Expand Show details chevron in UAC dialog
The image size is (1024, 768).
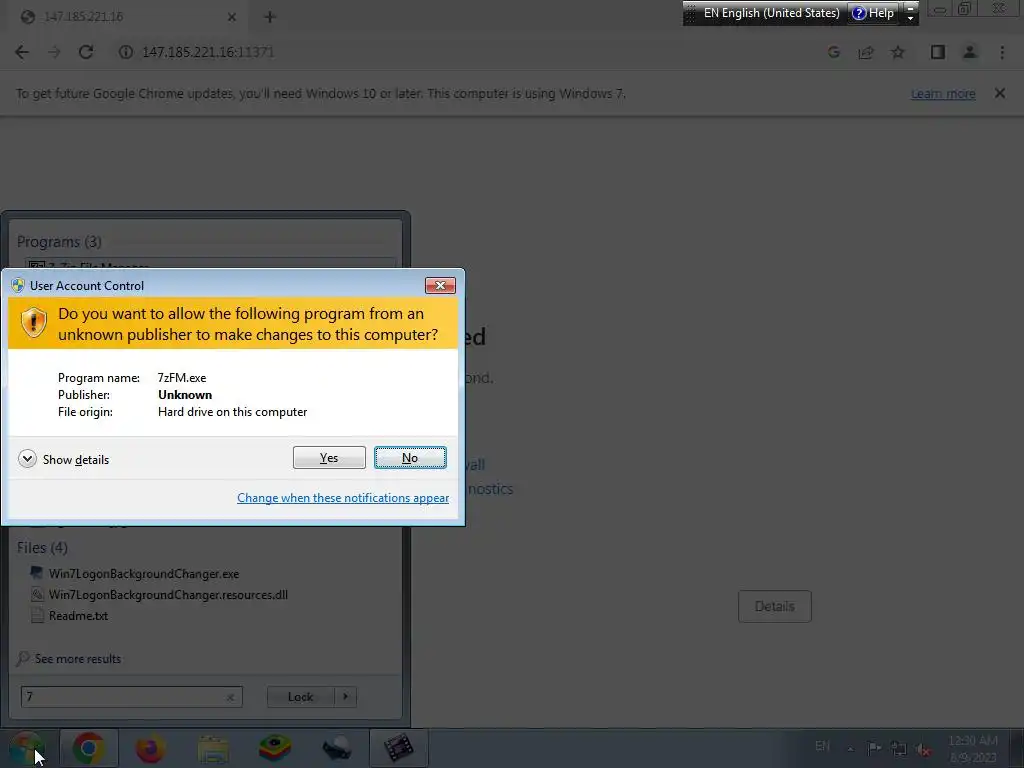pos(27,459)
